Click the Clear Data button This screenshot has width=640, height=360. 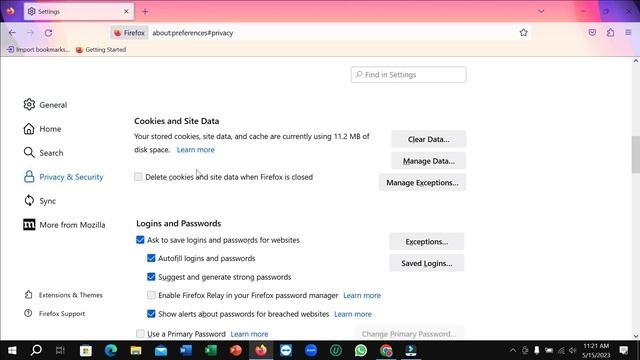[x=429, y=139]
